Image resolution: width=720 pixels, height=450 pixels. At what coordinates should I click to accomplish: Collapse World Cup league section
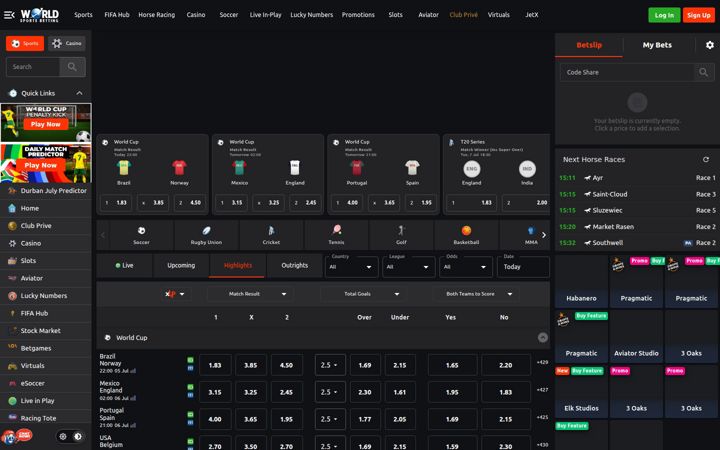pyautogui.click(x=542, y=338)
